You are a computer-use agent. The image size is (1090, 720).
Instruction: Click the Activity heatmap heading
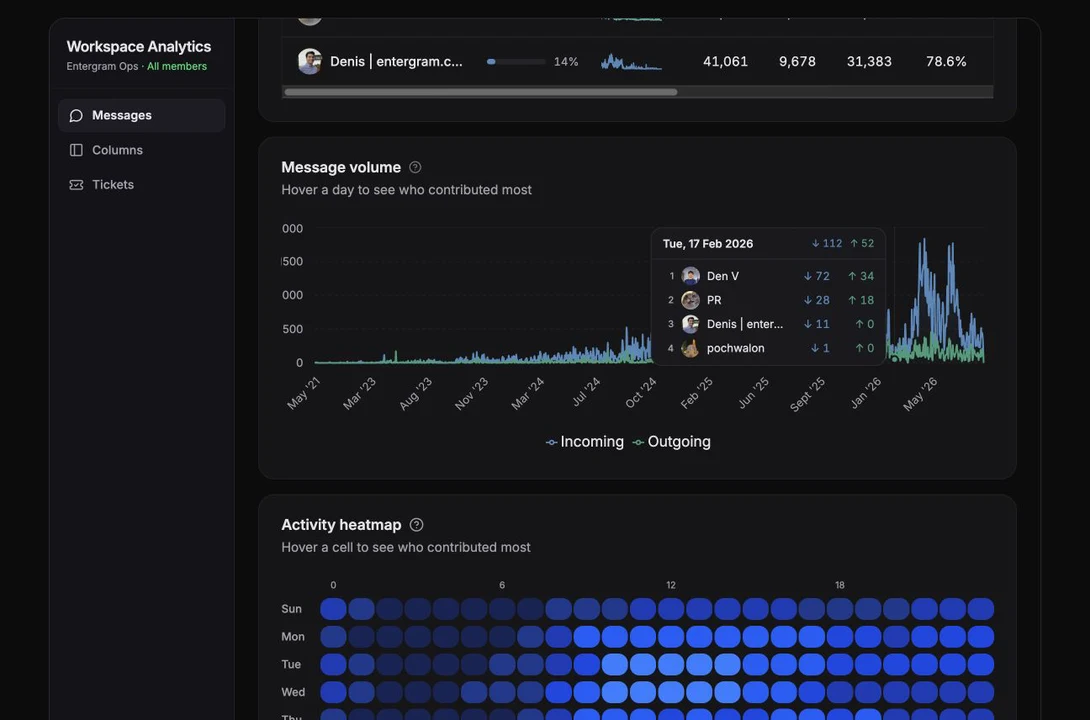341,525
